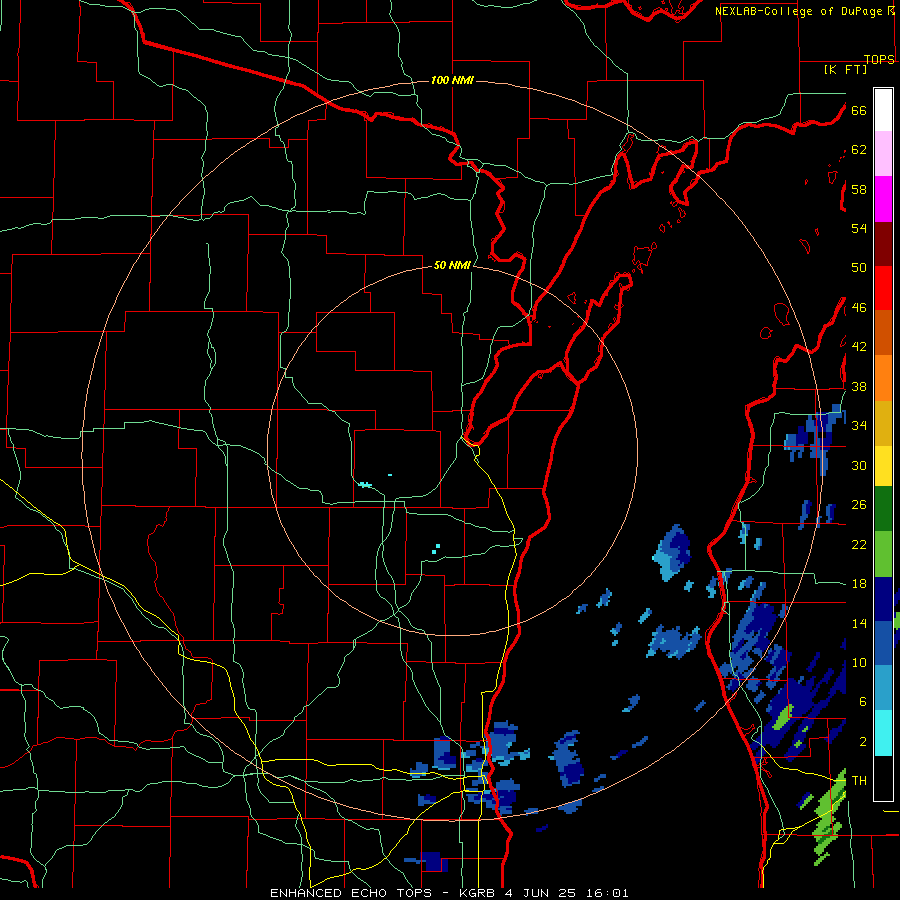
Task: Click the '4 JUN 25' date in the footer
Action: 541,893
